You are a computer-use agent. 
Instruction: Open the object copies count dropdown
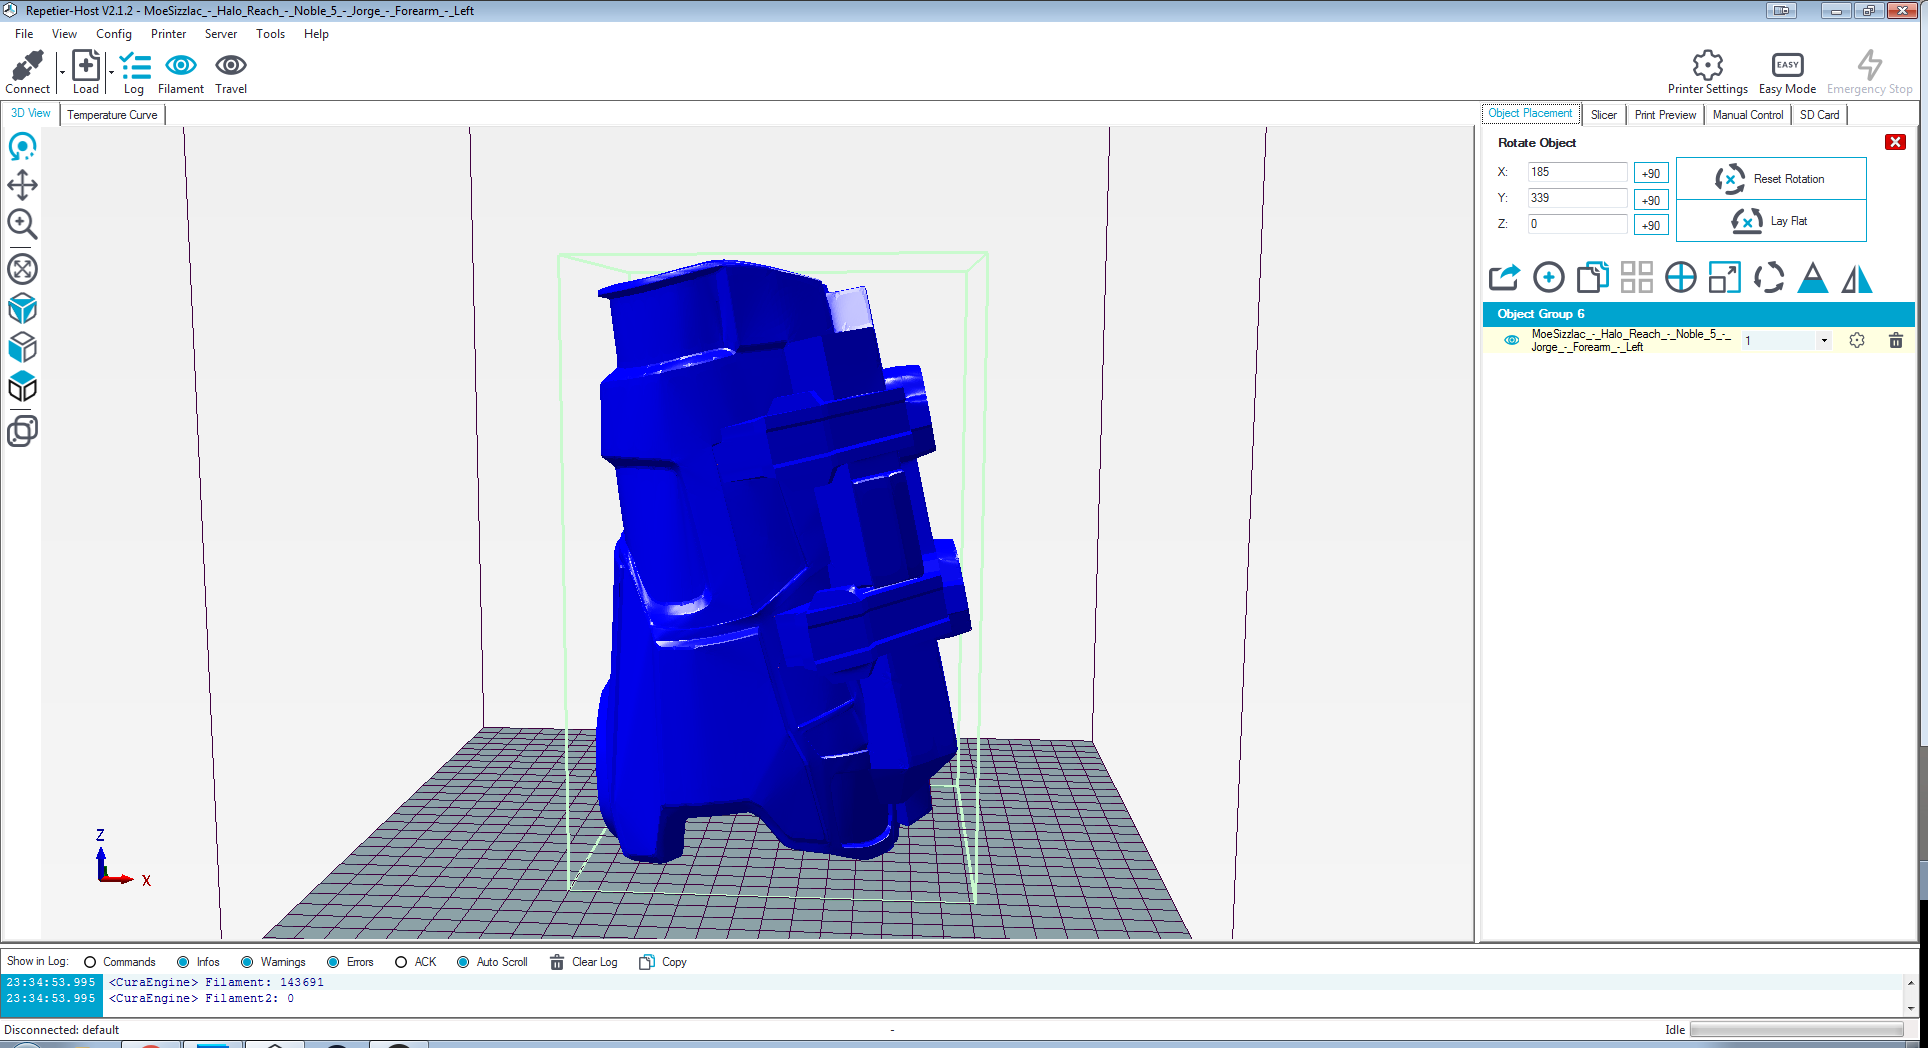[1824, 341]
